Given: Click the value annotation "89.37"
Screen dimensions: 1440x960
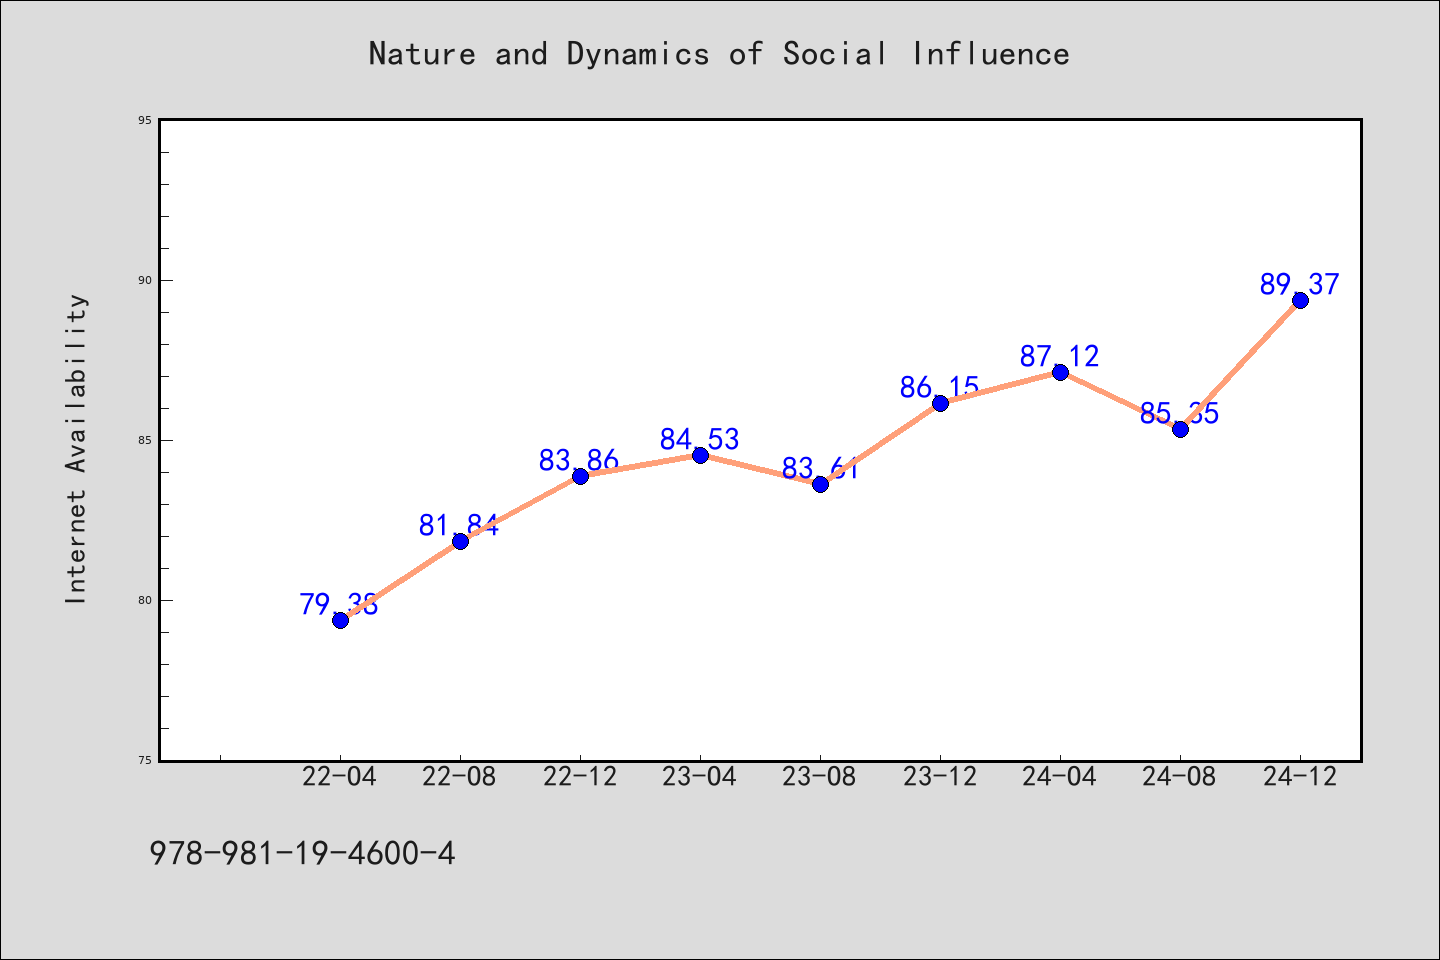Looking at the screenshot, I should (1300, 284).
